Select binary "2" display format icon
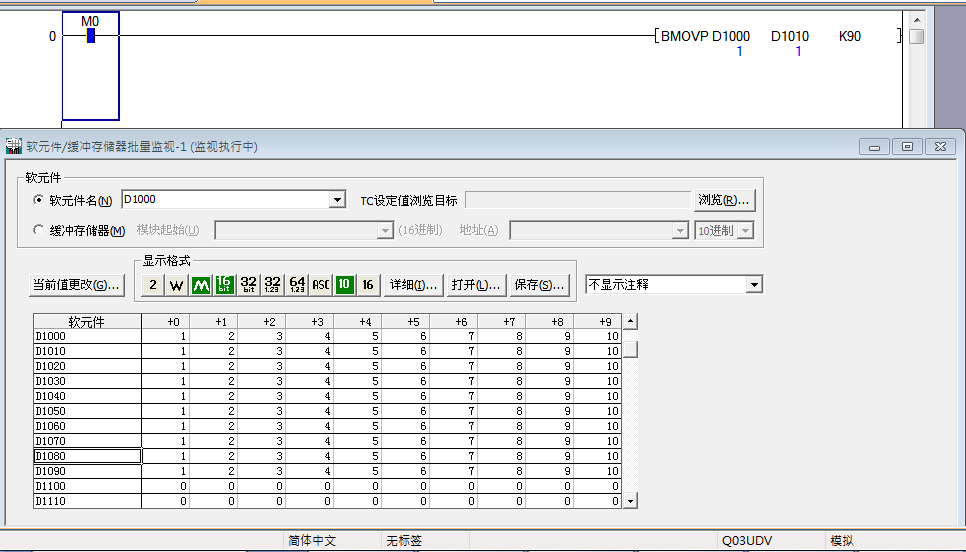This screenshot has height=552, width=966. (152, 285)
